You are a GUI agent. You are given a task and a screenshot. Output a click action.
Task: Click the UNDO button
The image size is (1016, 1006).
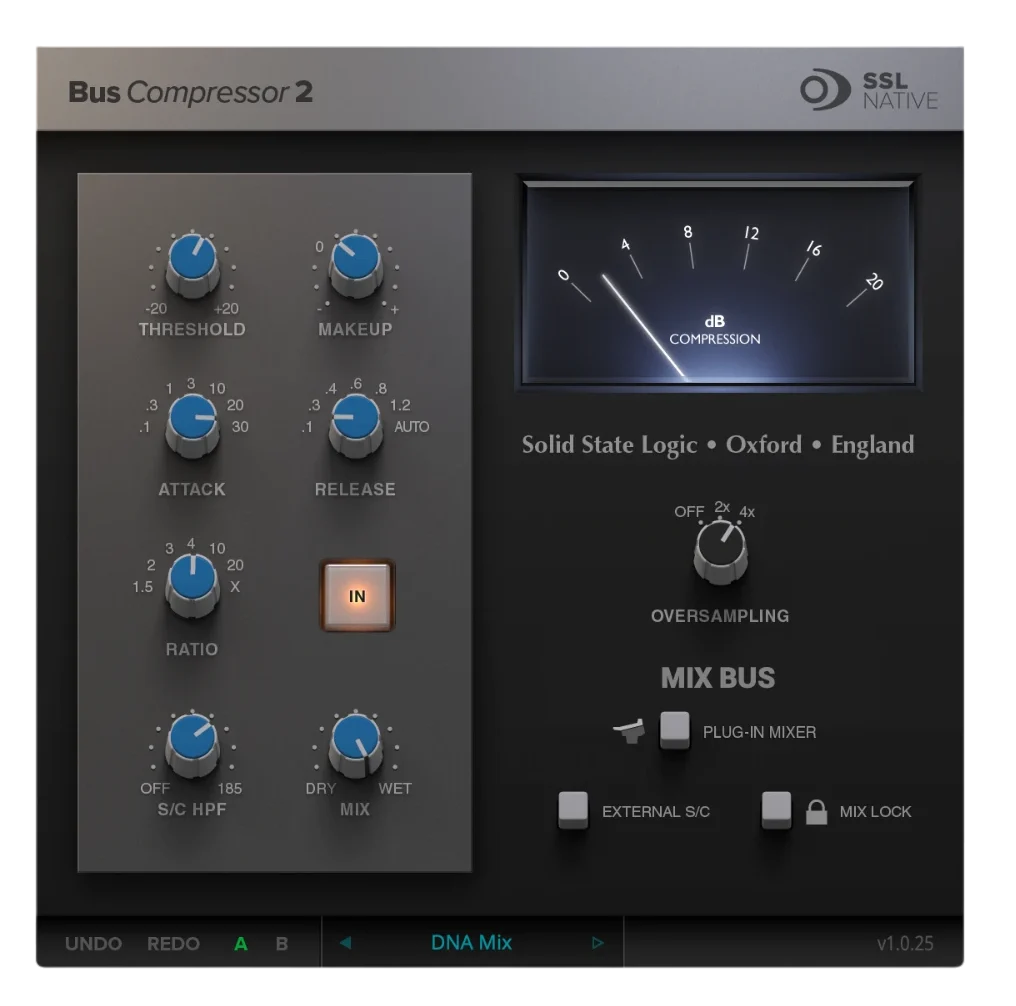click(x=93, y=944)
